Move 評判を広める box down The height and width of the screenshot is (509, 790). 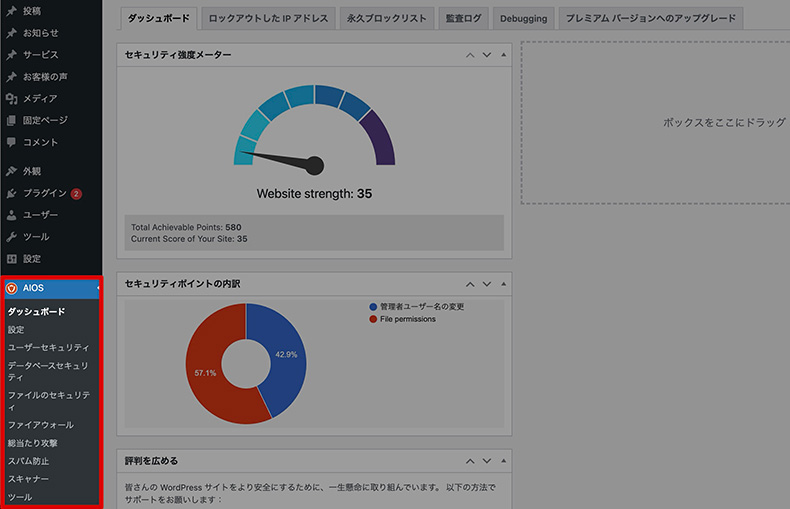[x=487, y=461]
